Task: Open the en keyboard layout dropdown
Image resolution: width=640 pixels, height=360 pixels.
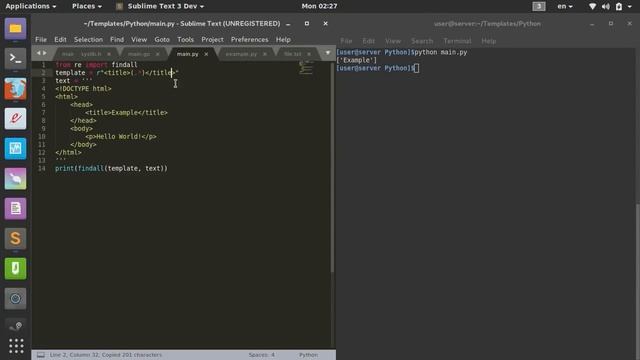Action: 565,6
